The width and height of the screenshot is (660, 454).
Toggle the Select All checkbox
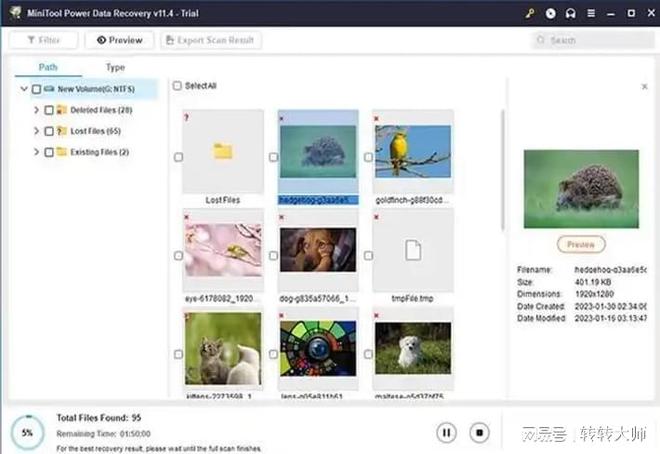click(177, 86)
